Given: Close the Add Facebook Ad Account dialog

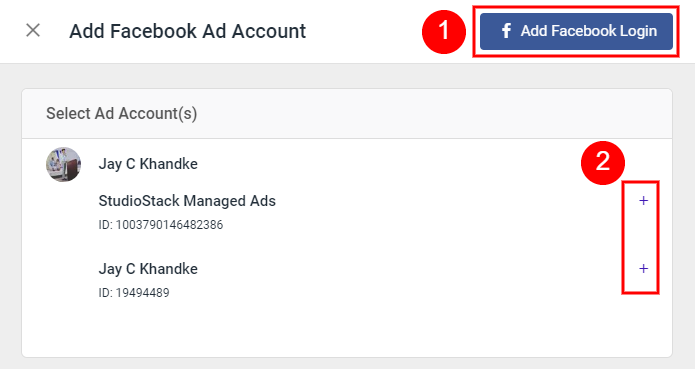Looking at the screenshot, I should tap(33, 31).
